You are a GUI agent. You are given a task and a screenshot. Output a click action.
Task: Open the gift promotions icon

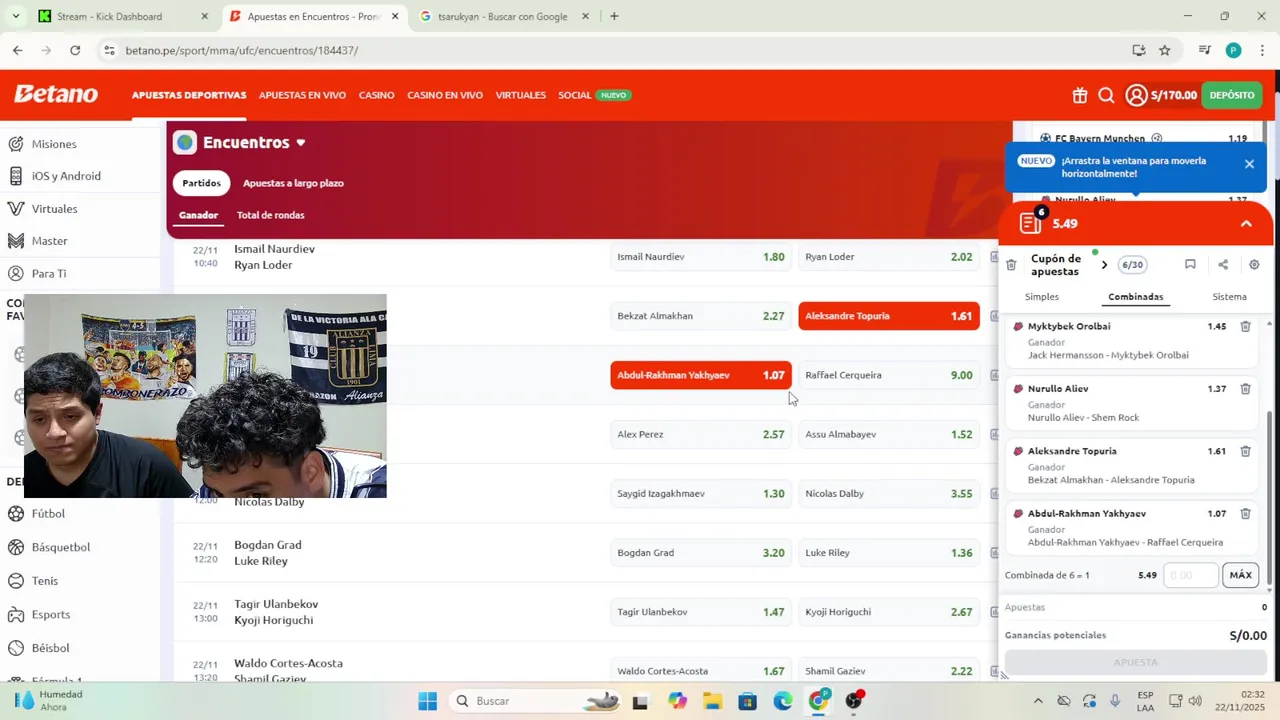1079,95
